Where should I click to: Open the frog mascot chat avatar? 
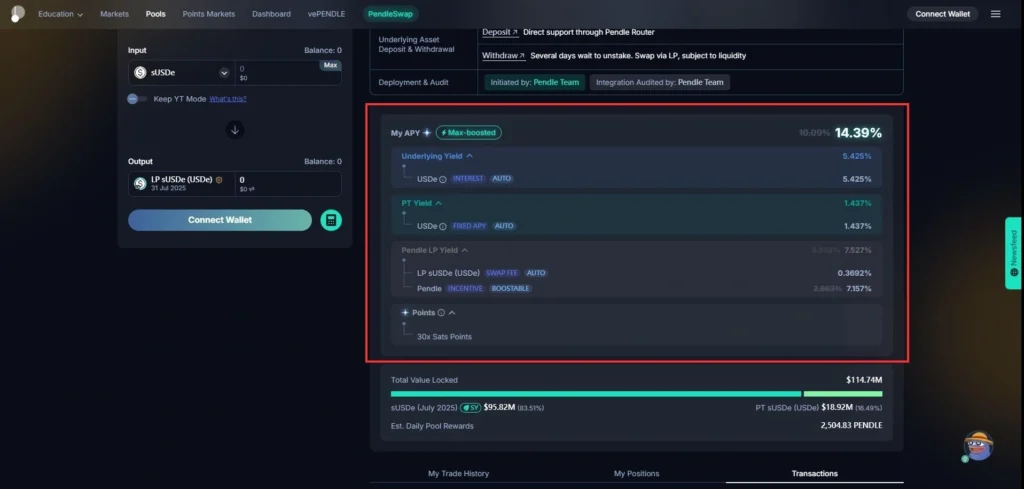976,447
